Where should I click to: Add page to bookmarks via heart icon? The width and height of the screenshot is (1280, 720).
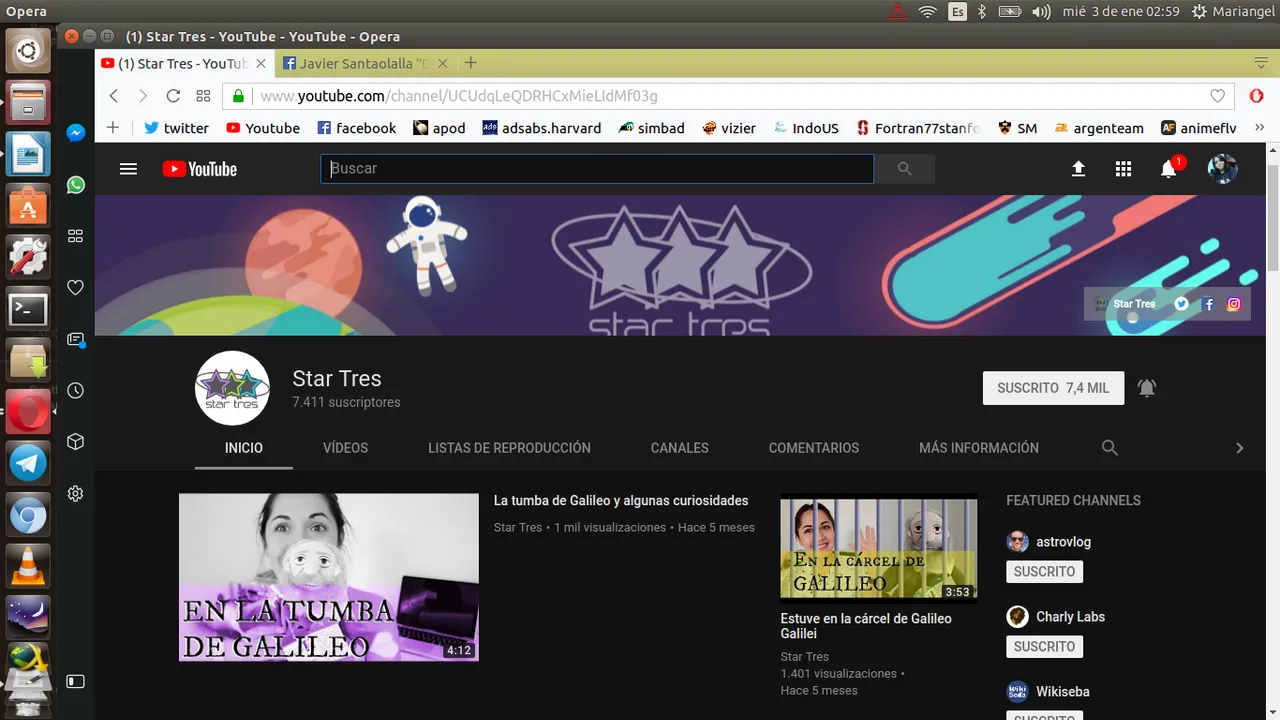[x=1217, y=96]
